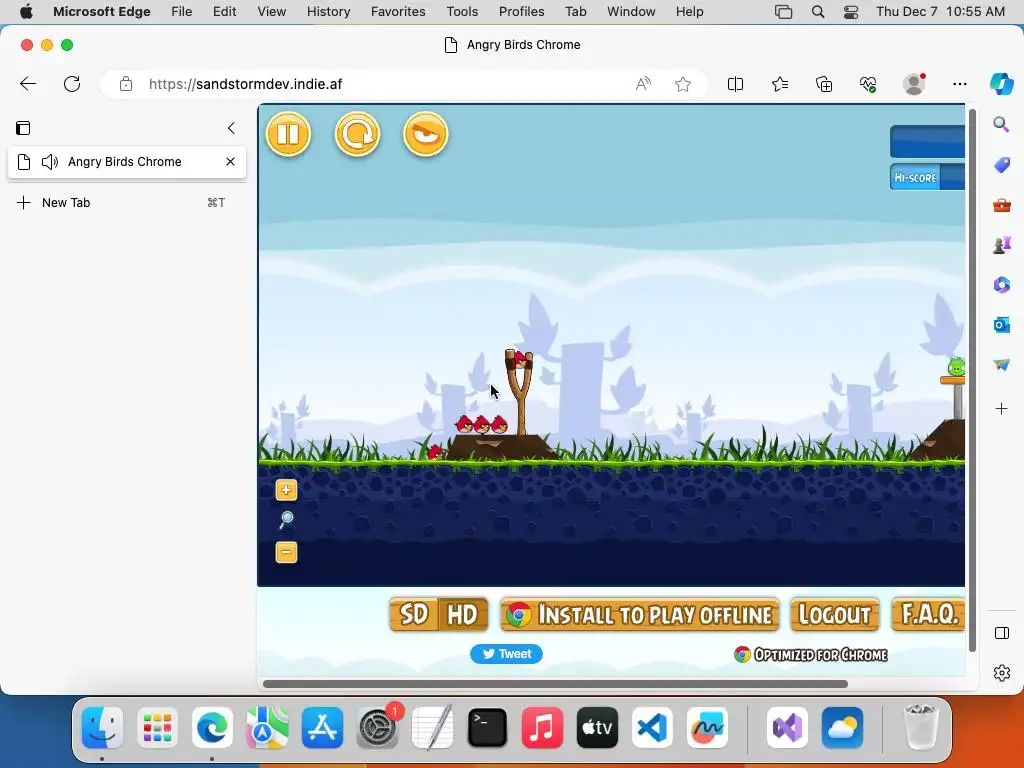
Task: Open the Shopping tag icon in sidebar
Action: pyautogui.click(x=1001, y=165)
